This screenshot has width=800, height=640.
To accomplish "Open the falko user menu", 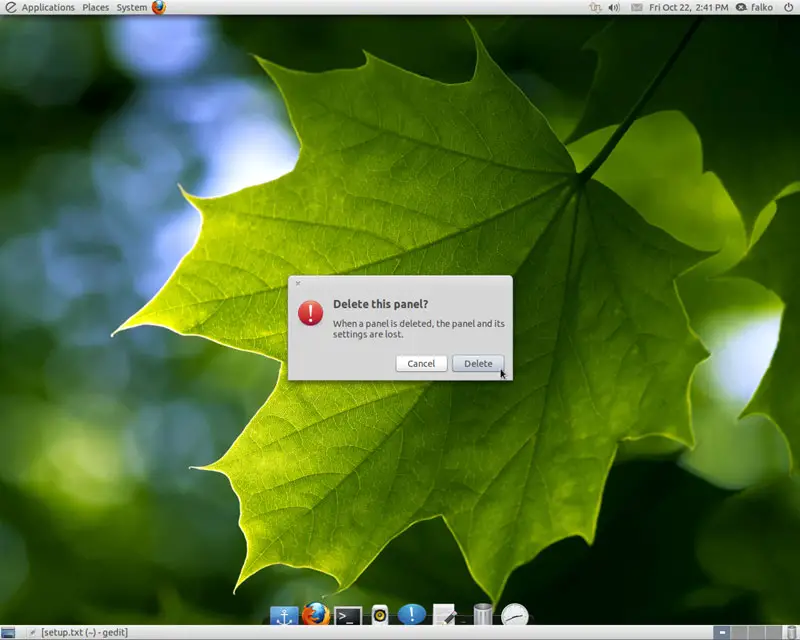I will (x=762, y=7).
